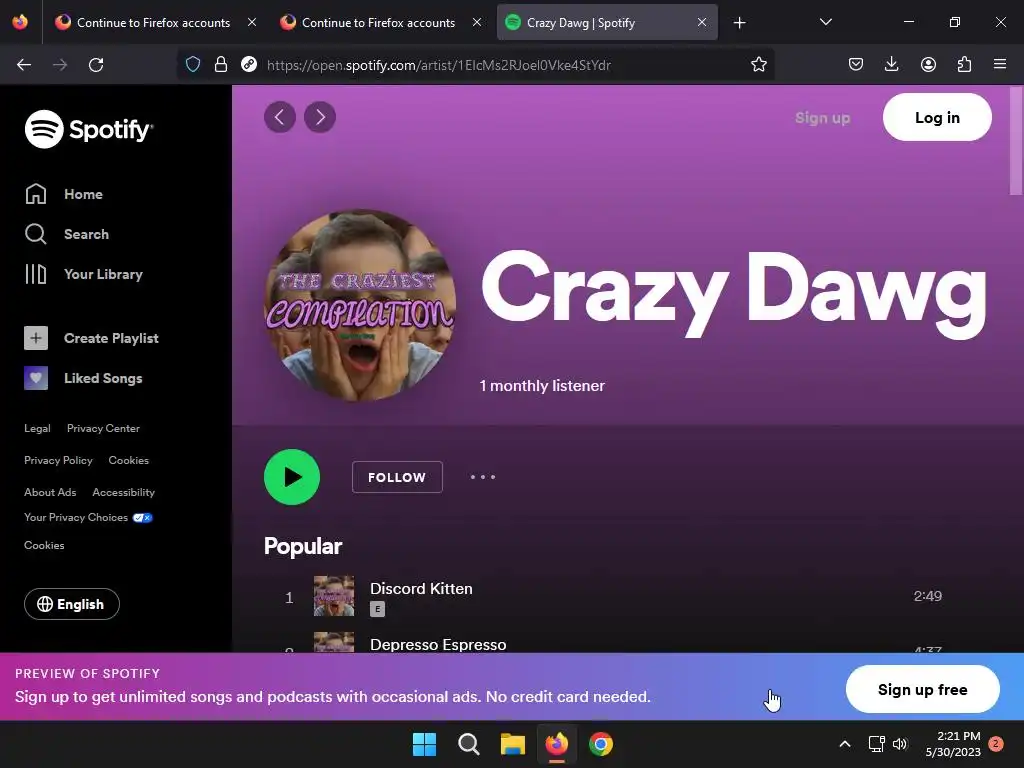The image size is (1024, 768).
Task: Click the tracking protection shield icon
Action: click(x=193, y=65)
